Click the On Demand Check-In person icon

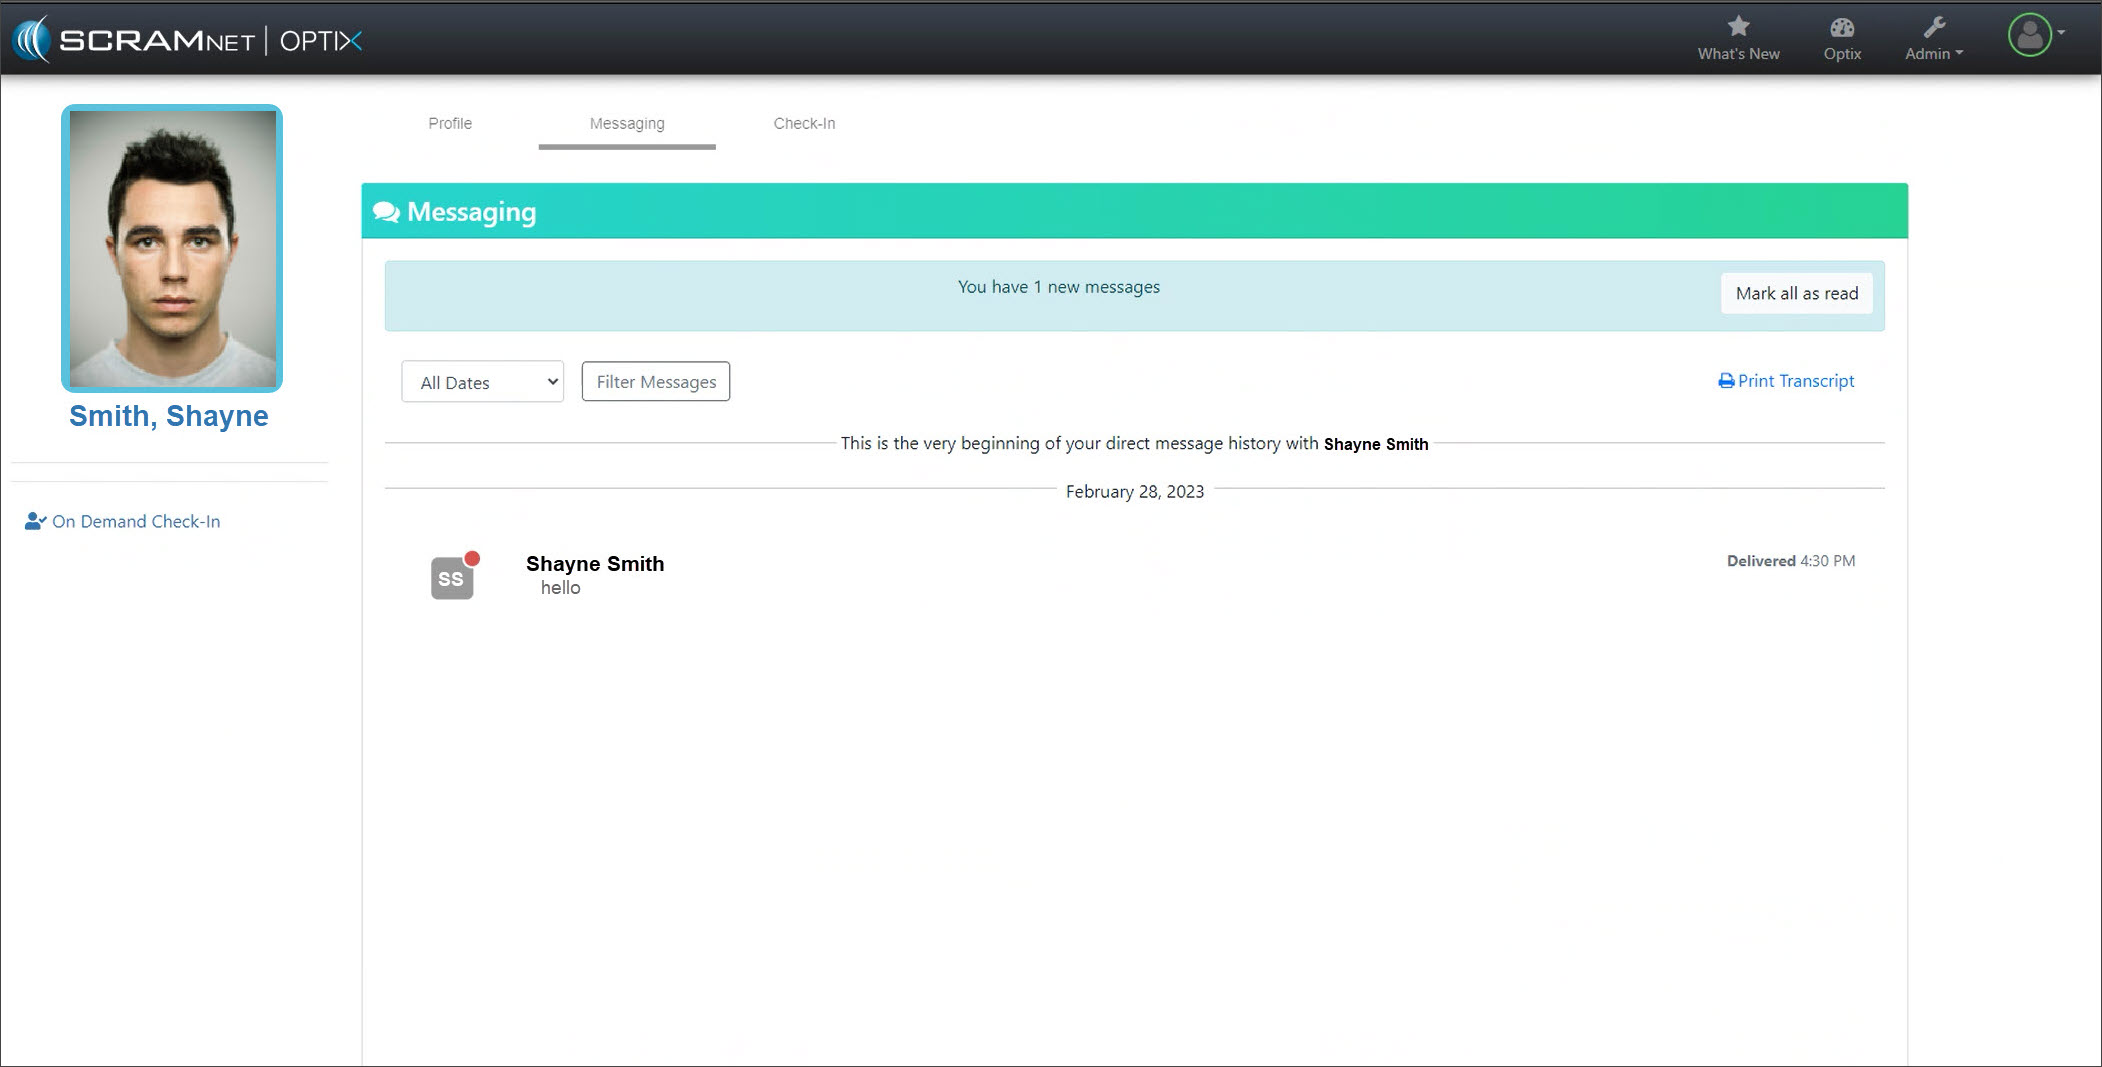pos(35,521)
